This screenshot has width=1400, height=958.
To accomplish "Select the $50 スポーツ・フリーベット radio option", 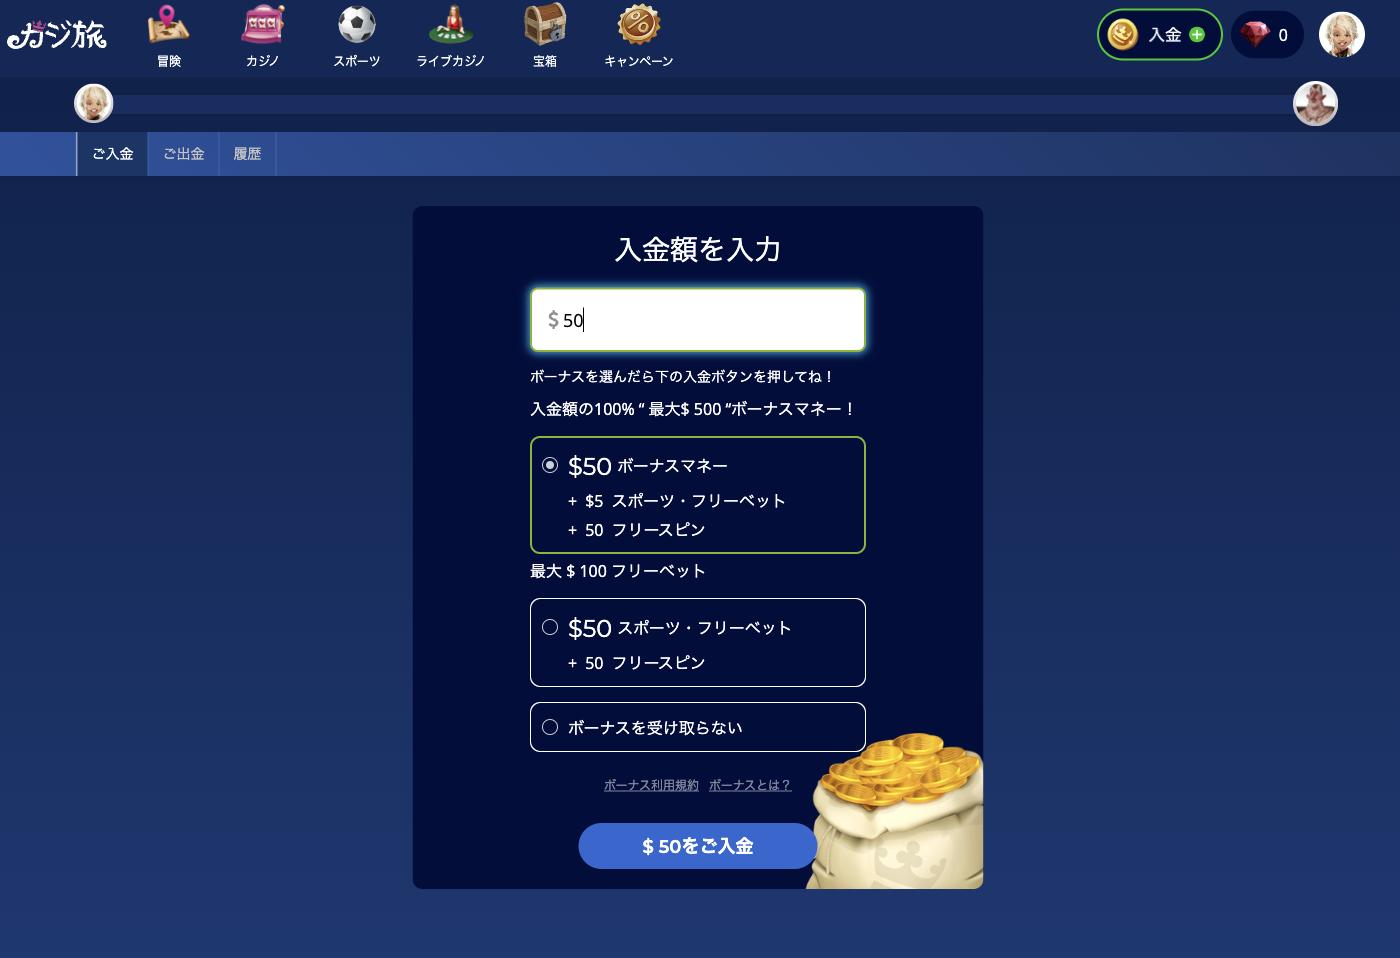I will click(x=550, y=627).
